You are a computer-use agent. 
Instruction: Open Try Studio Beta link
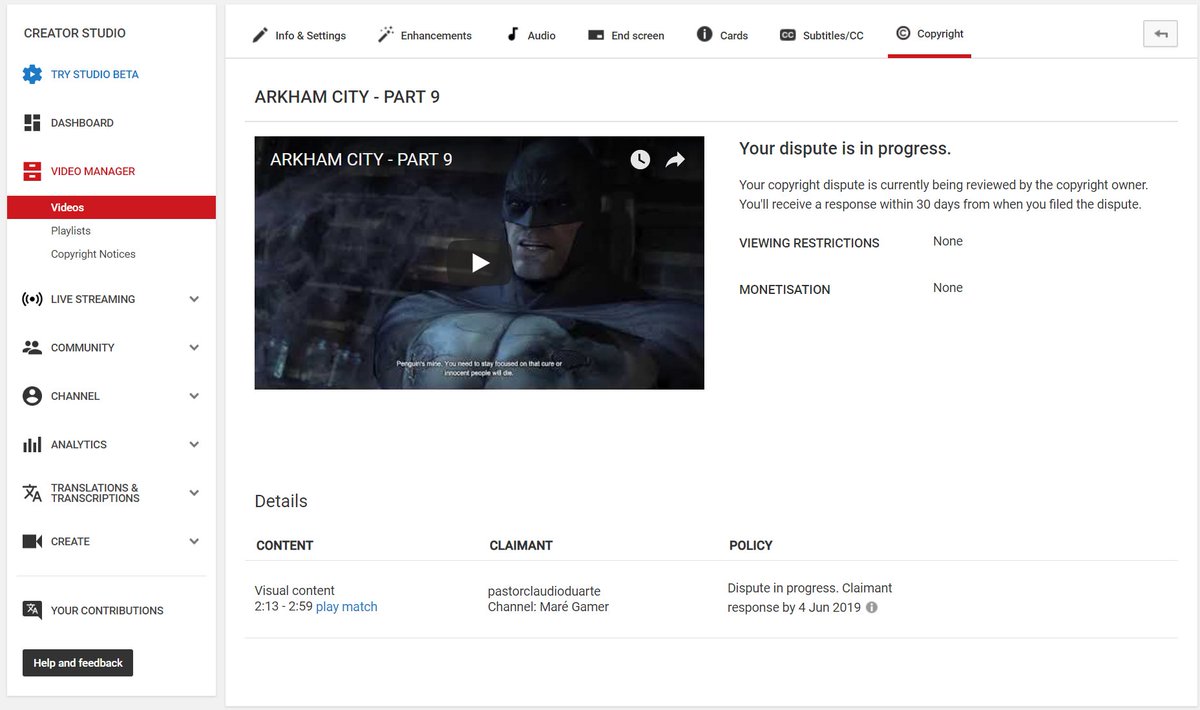95,75
